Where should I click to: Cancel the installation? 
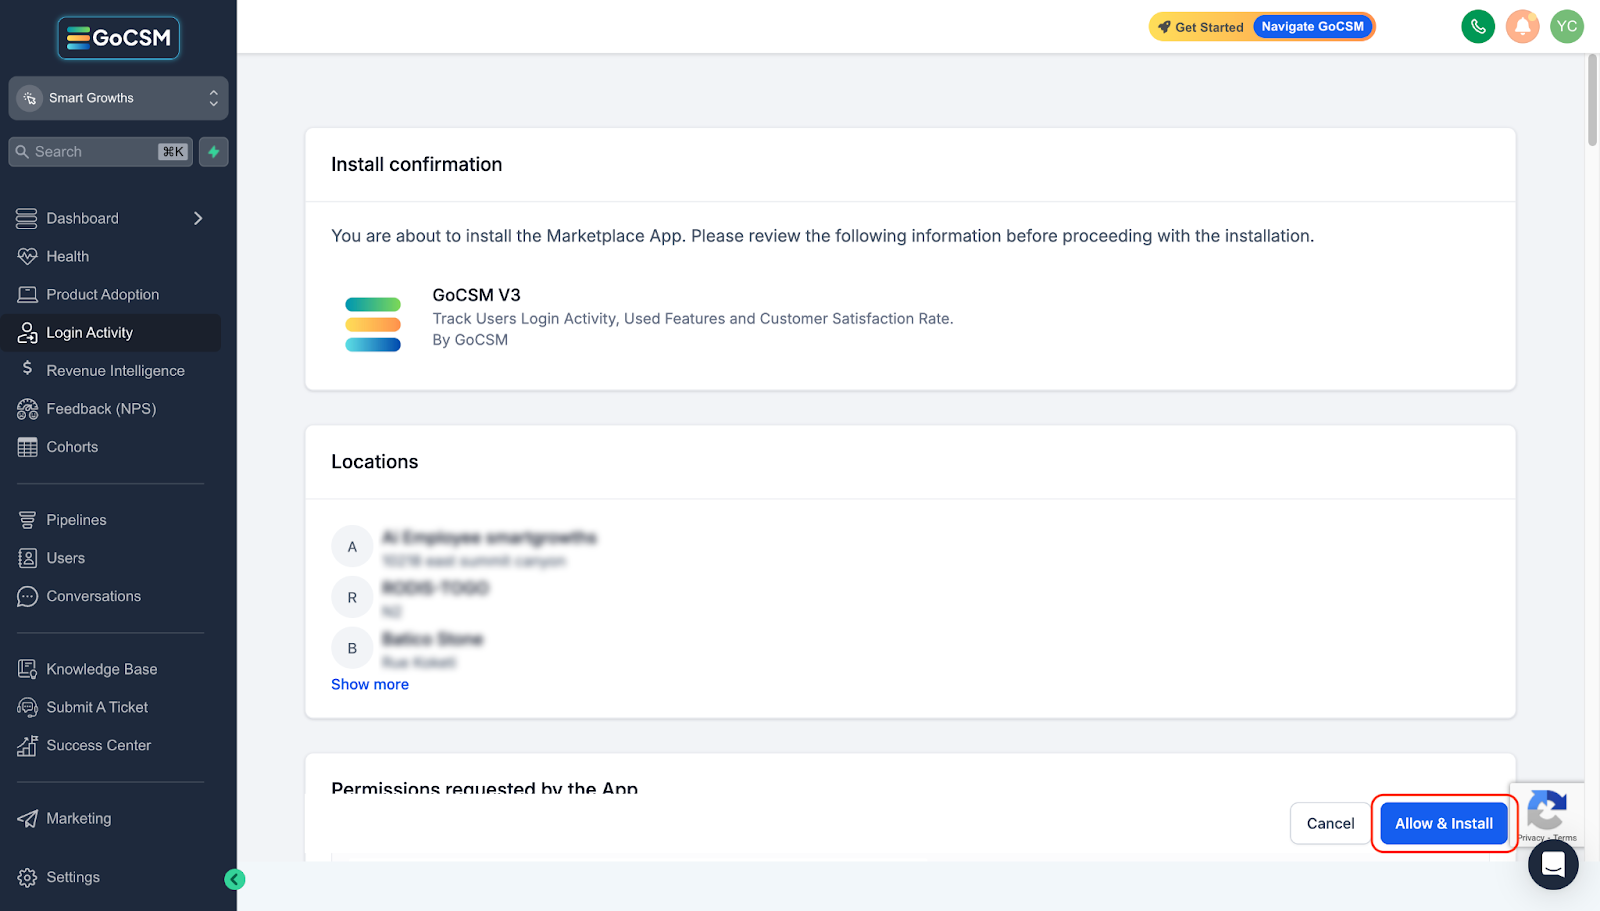pyautogui.click(x=1330, y=823)
